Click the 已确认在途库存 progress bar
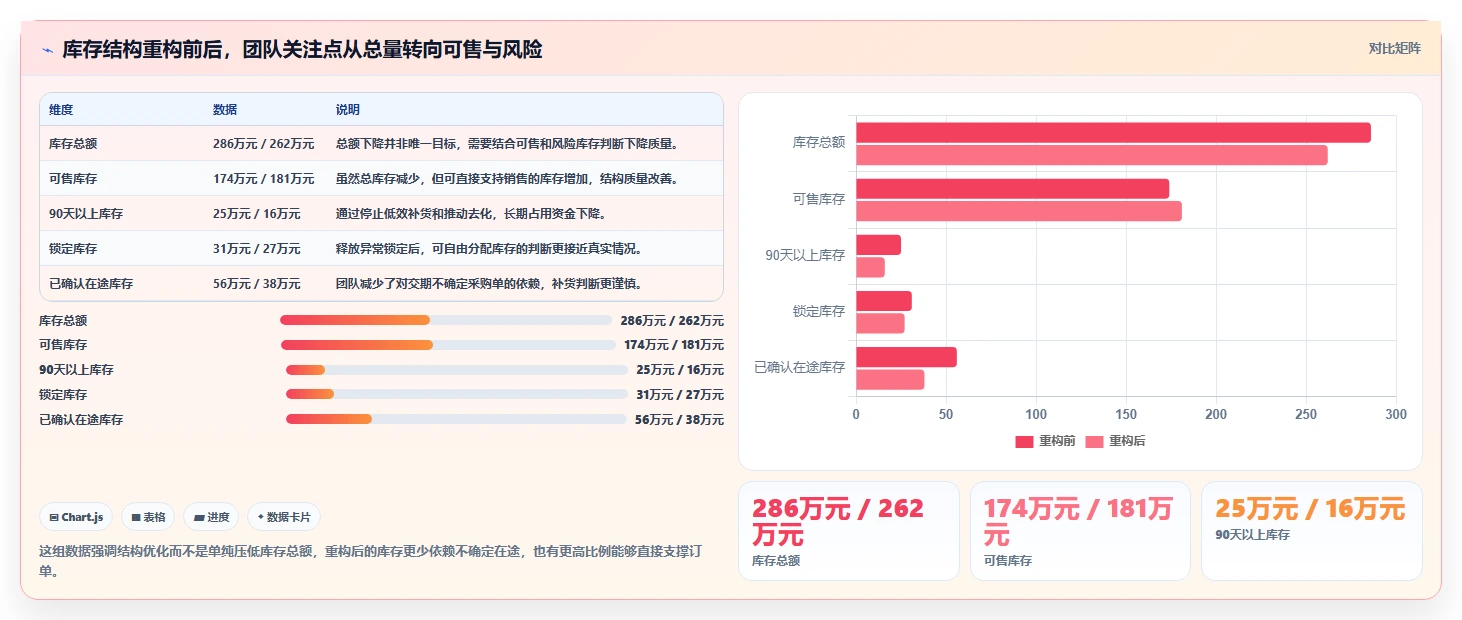The image size is (1462, 620). point(456,419)
